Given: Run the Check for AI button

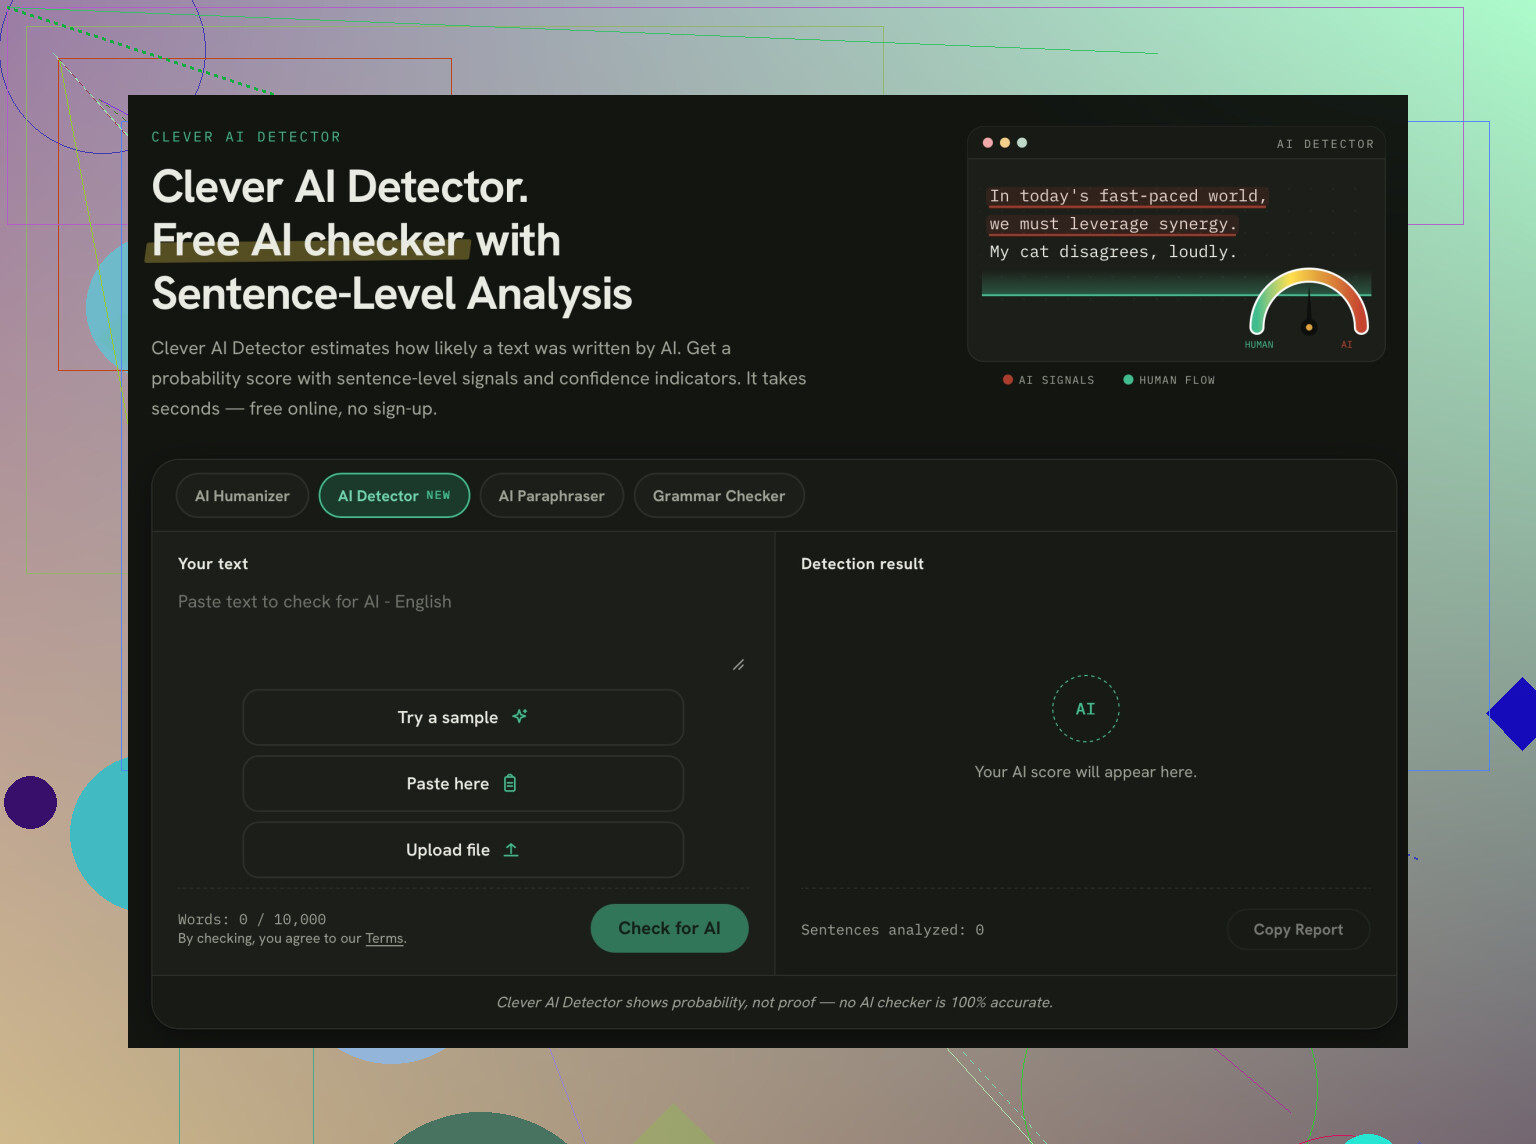Looking at the screenshot, I should point(669,928).
